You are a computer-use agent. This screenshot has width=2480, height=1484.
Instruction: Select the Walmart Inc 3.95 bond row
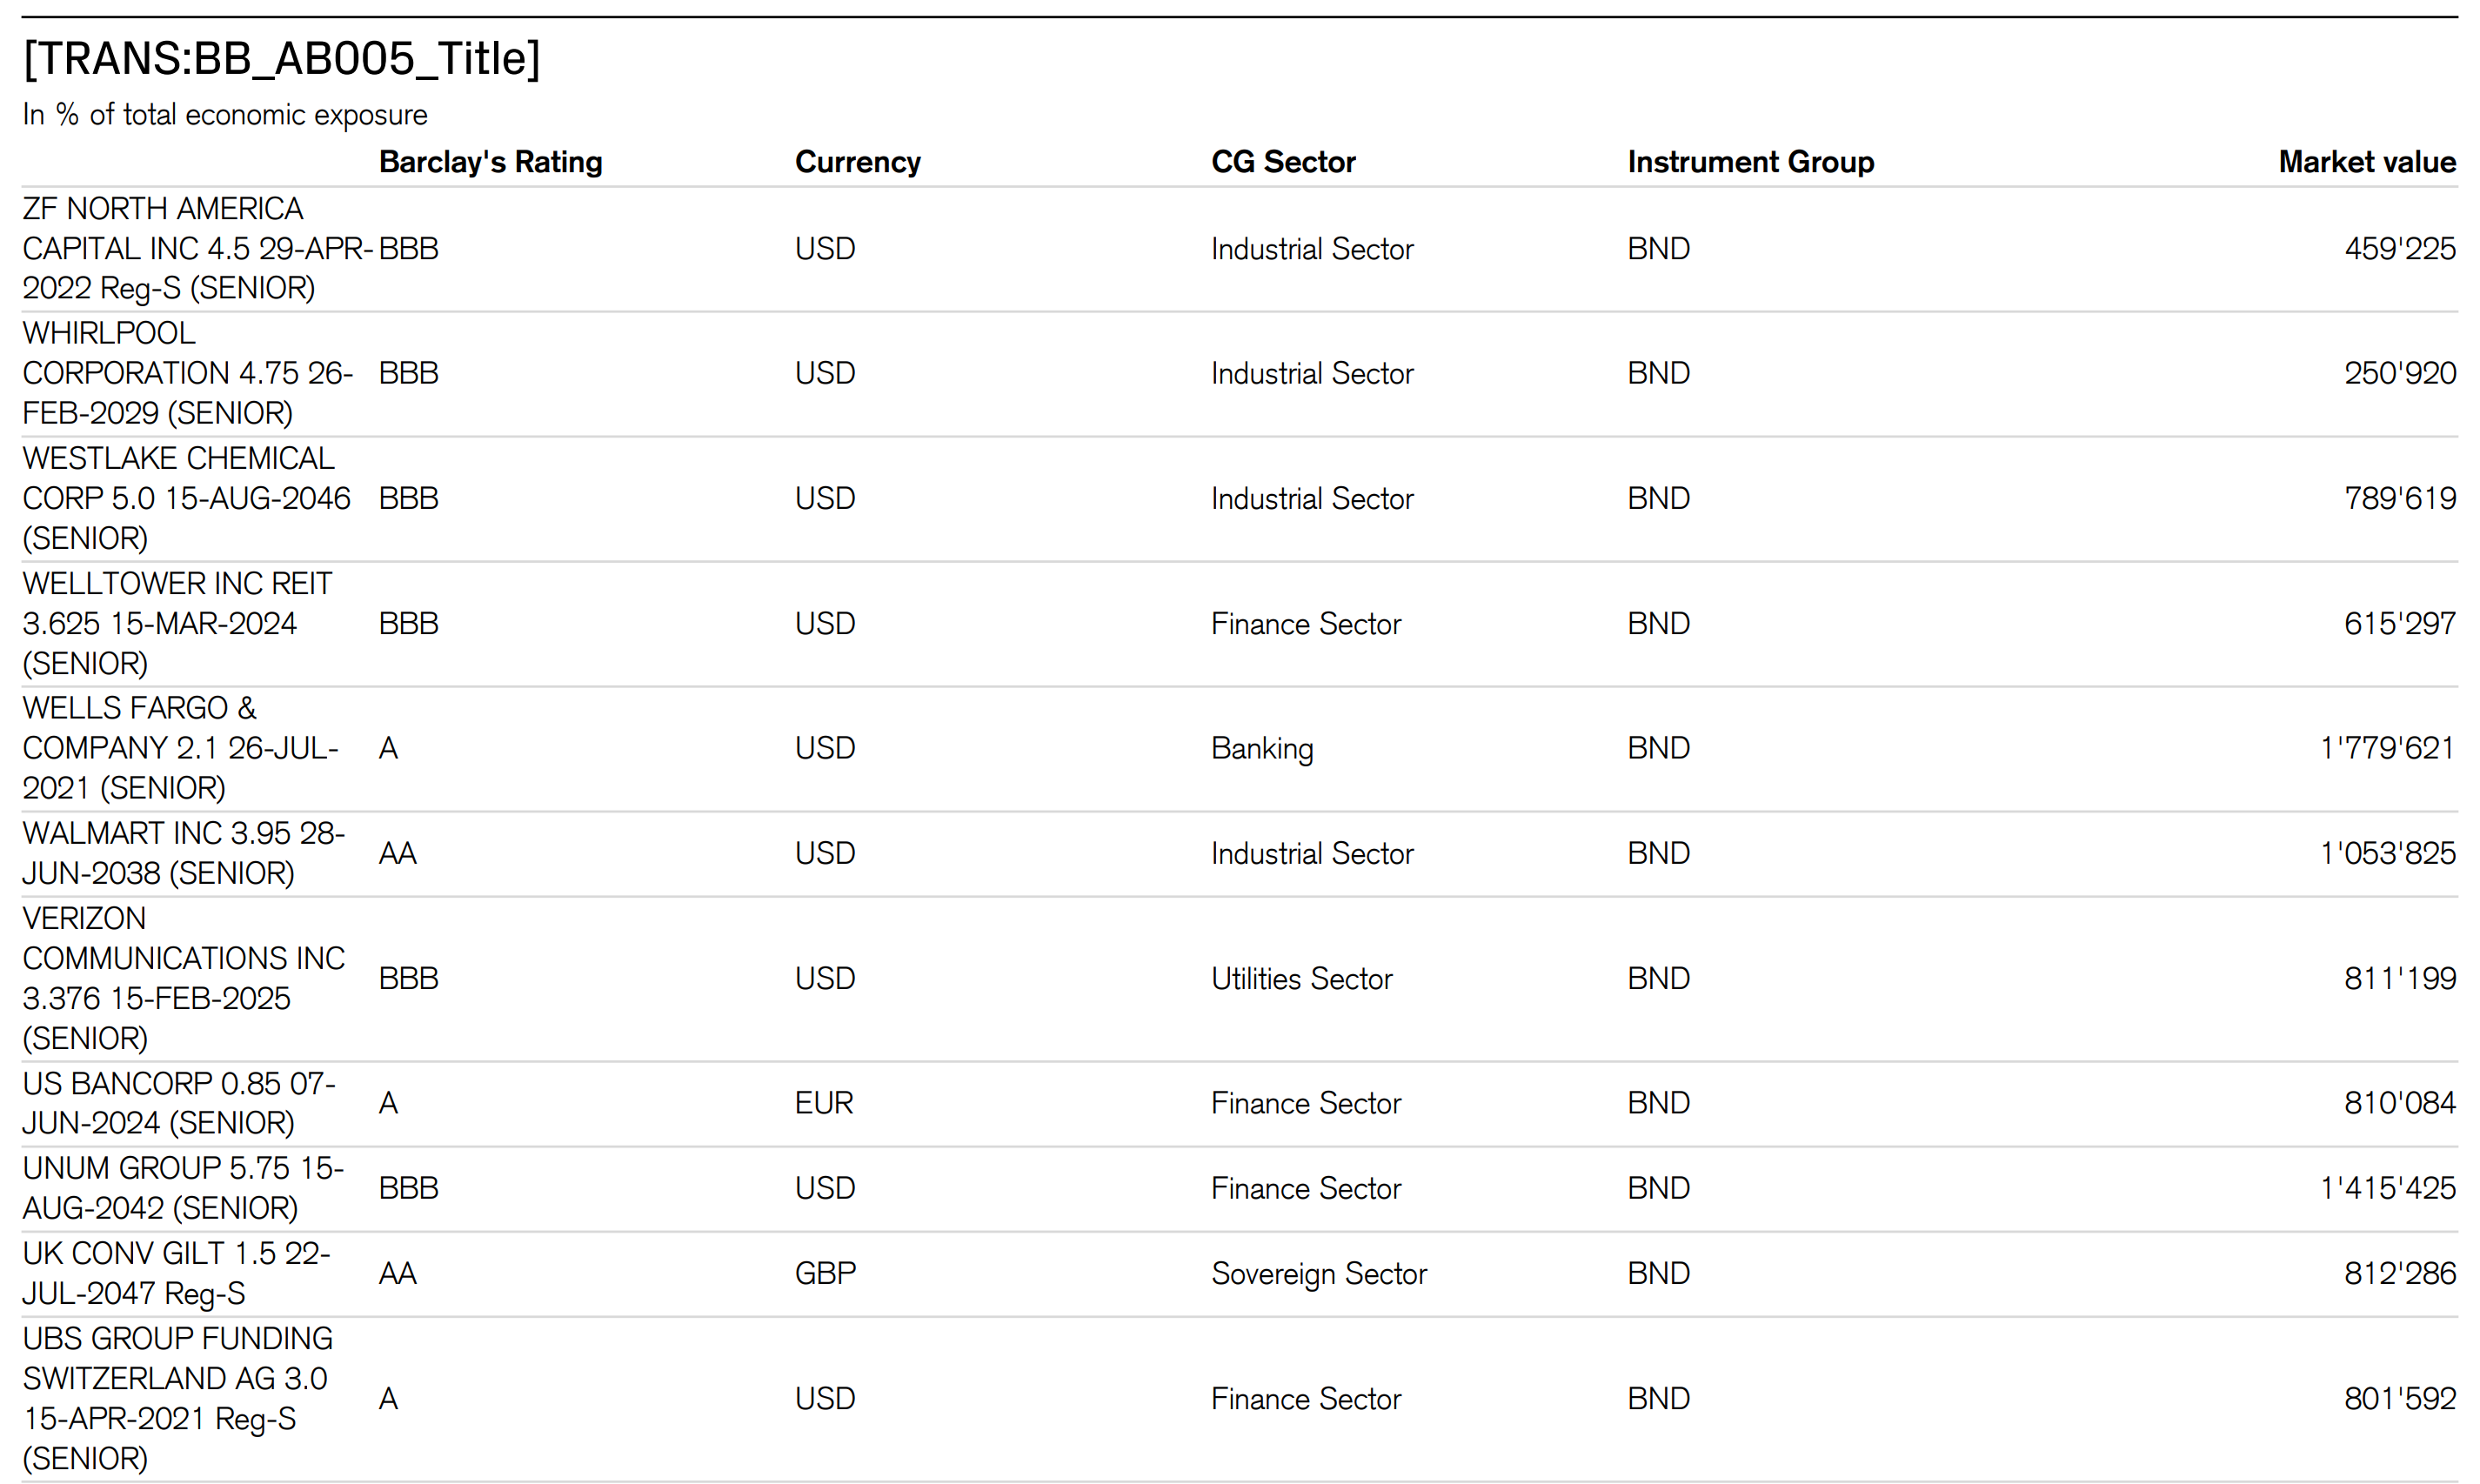coord(183,853)
